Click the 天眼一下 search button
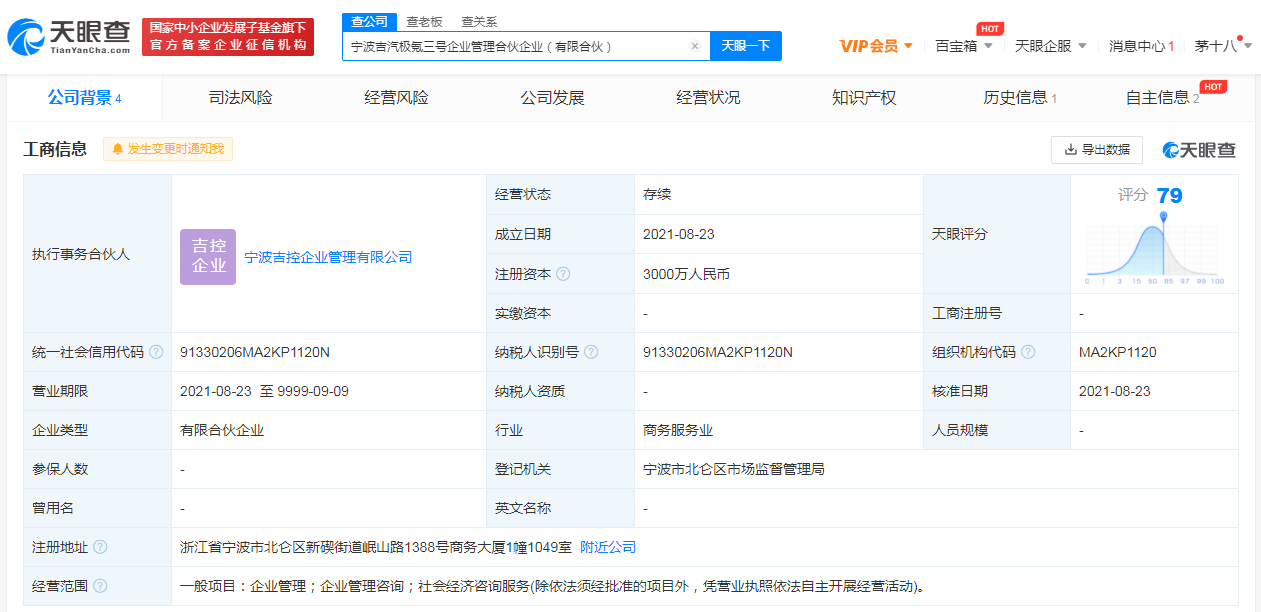1261x612 pixels. coord(746,46)
